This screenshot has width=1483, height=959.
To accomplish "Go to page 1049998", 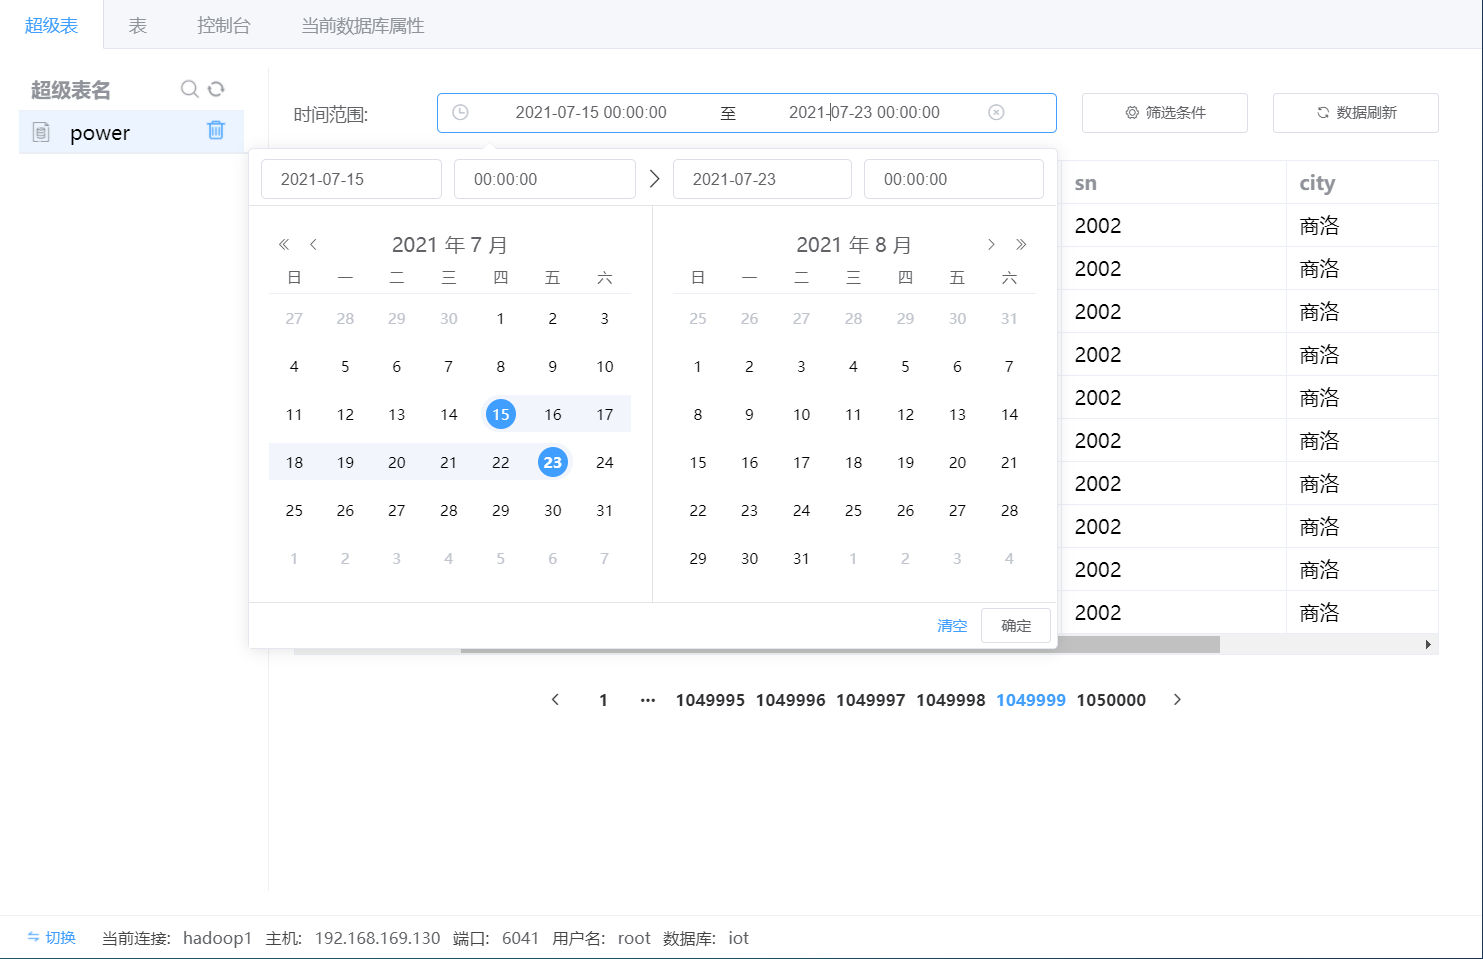I will point(950,700).
